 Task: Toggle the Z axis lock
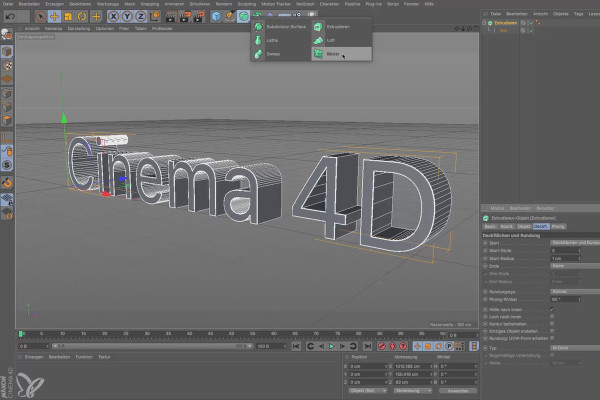[x=141, y=16]
